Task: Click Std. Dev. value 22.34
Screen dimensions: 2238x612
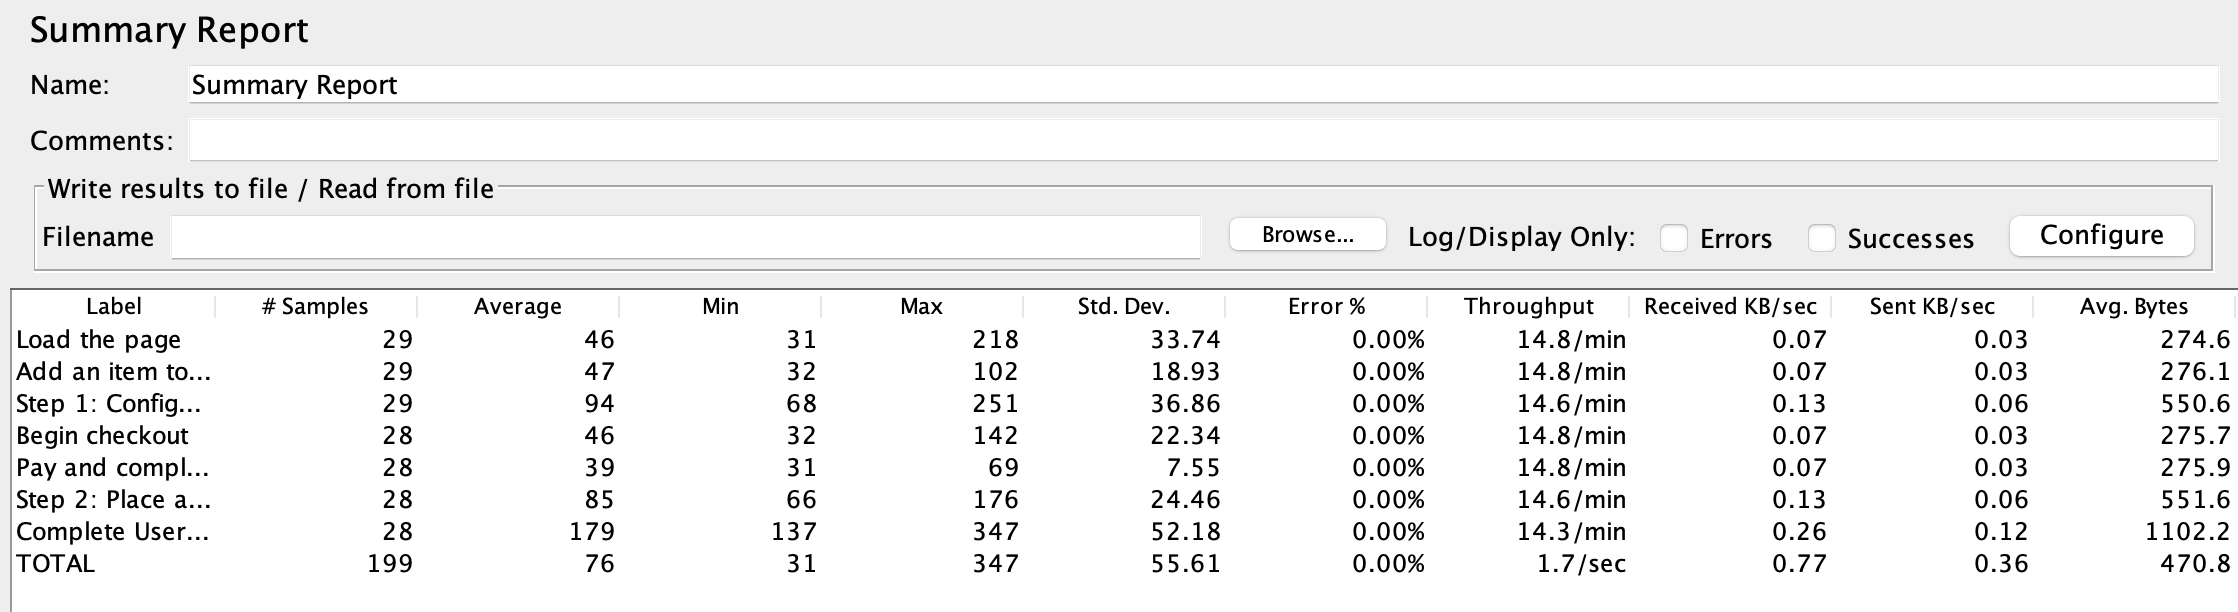Action: (x=1185, y=436)
